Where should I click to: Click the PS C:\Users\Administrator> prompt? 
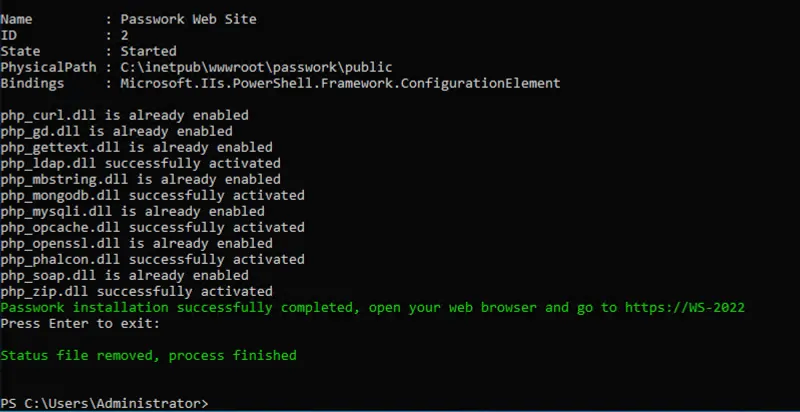coord(105,403)
